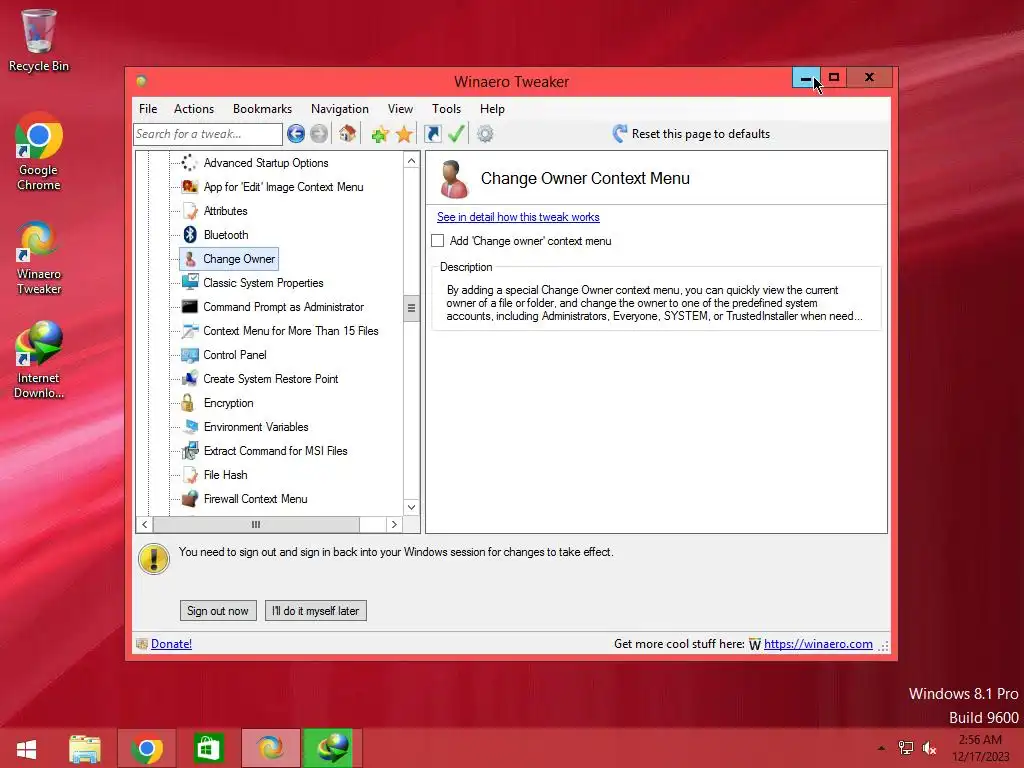Click horizontal scroll left arrow
The width and height of the screenshot is (1024, 768).
tap(145, 524)
